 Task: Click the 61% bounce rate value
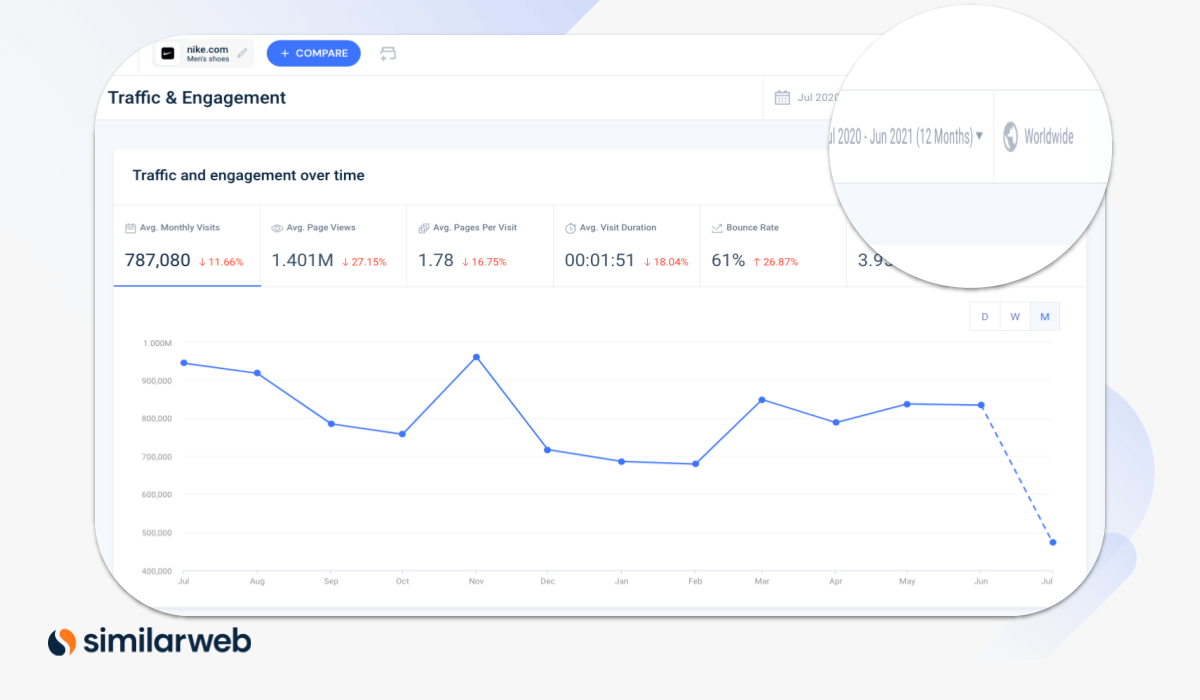point(728,260)
